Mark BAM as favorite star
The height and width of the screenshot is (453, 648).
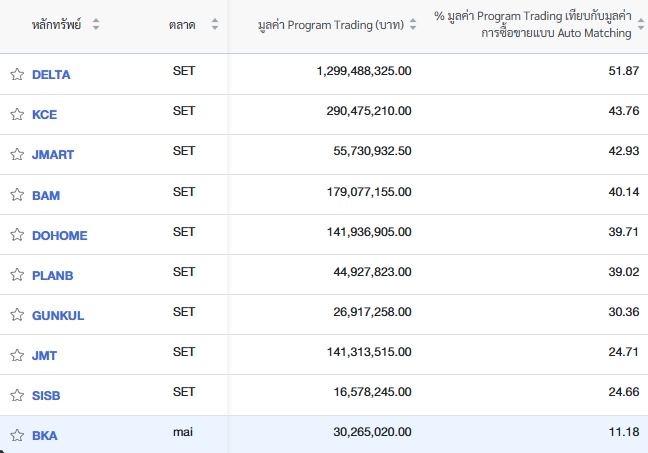point(17,195)
